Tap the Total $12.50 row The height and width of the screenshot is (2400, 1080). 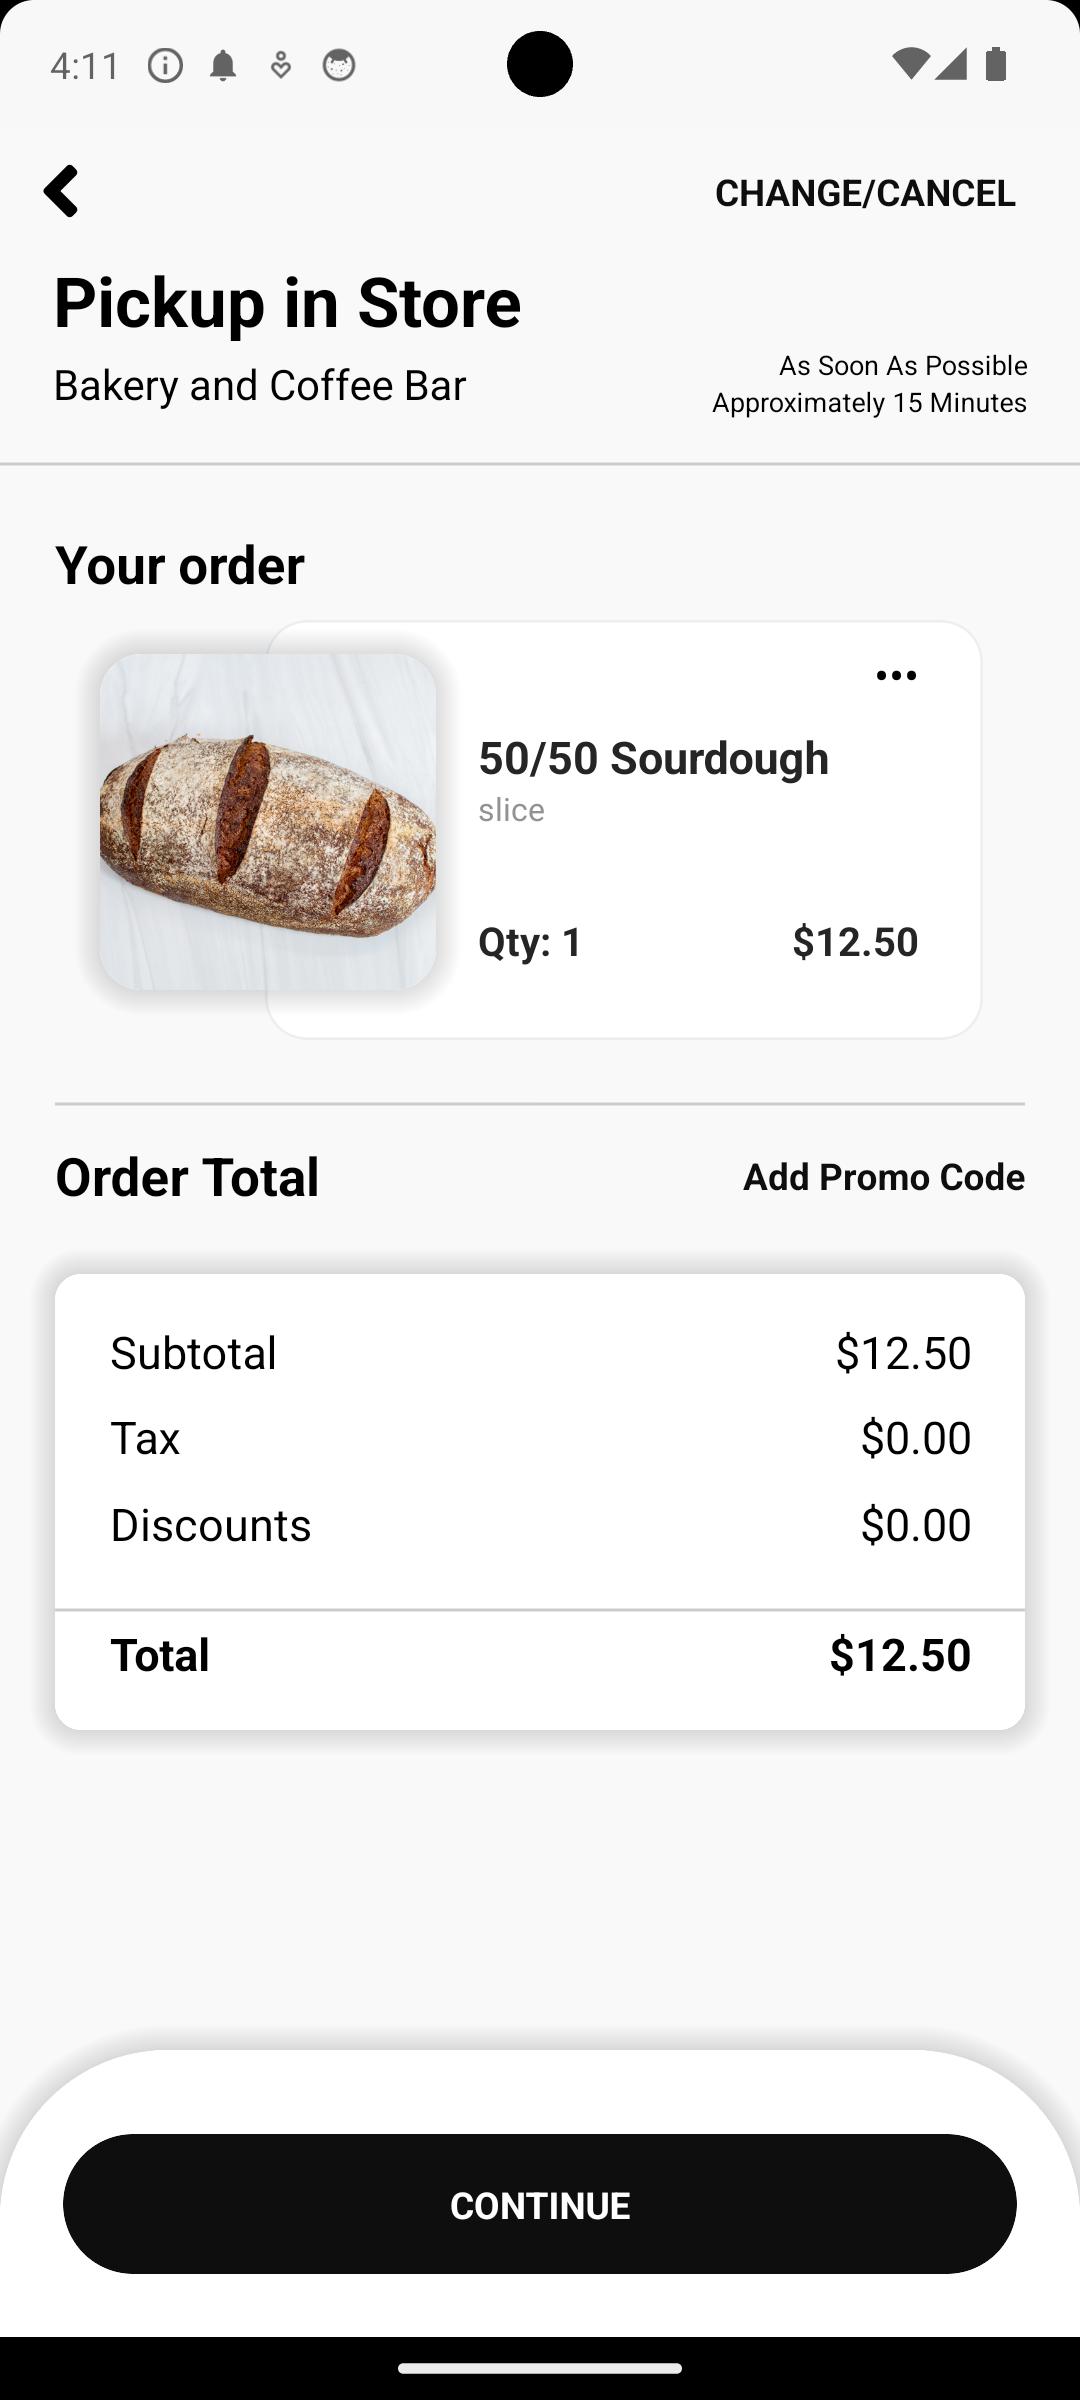[540, 1655]
